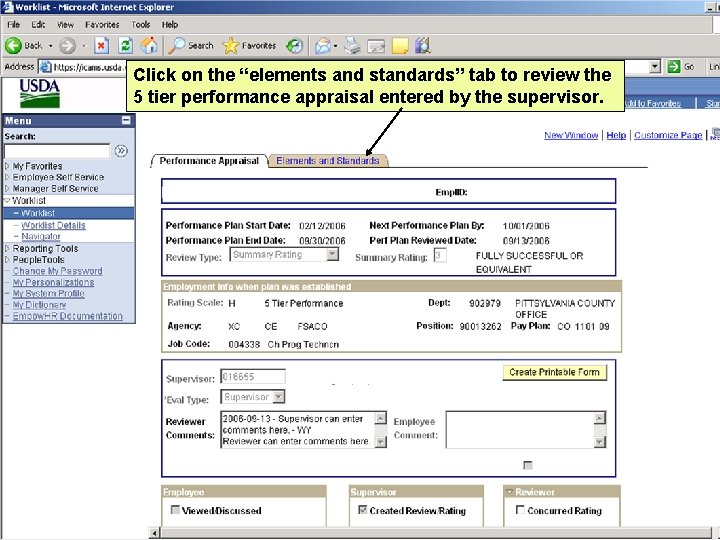Open the View menu
Image resolution: width=720 pixels, height=540 pixels.
(66, 25)
